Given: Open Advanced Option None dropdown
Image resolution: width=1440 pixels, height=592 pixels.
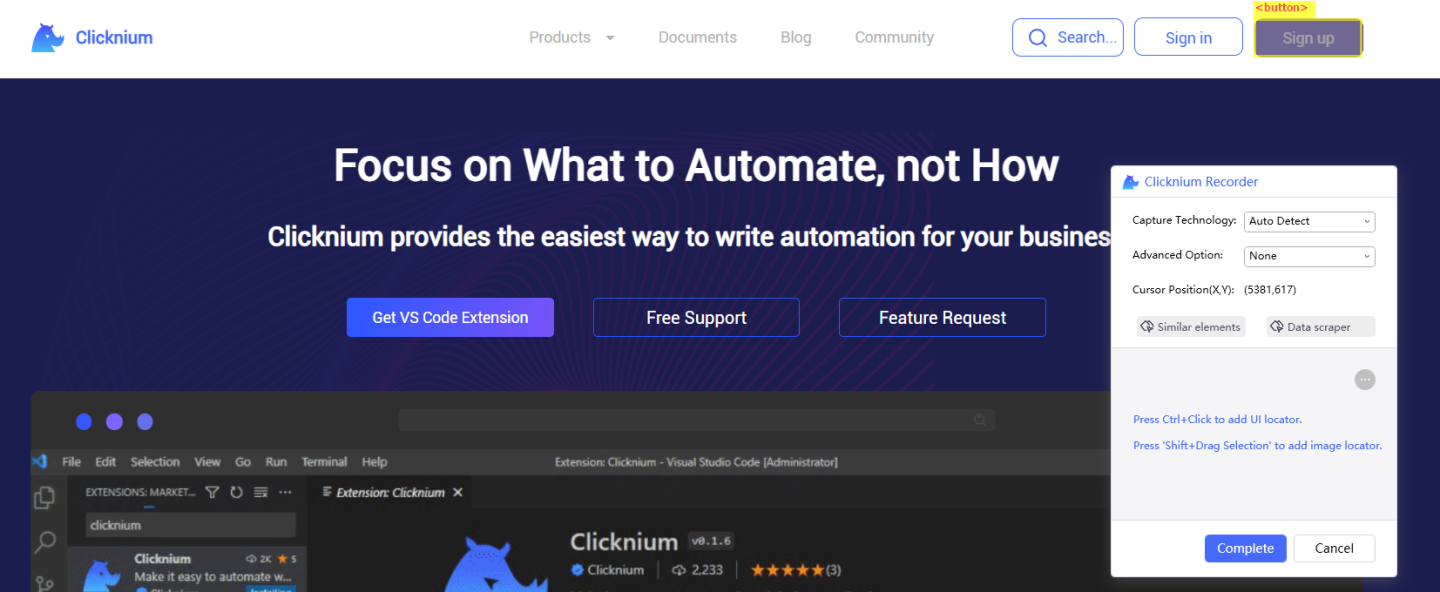Looking at the screenshot, I should tap(1310, 256).
